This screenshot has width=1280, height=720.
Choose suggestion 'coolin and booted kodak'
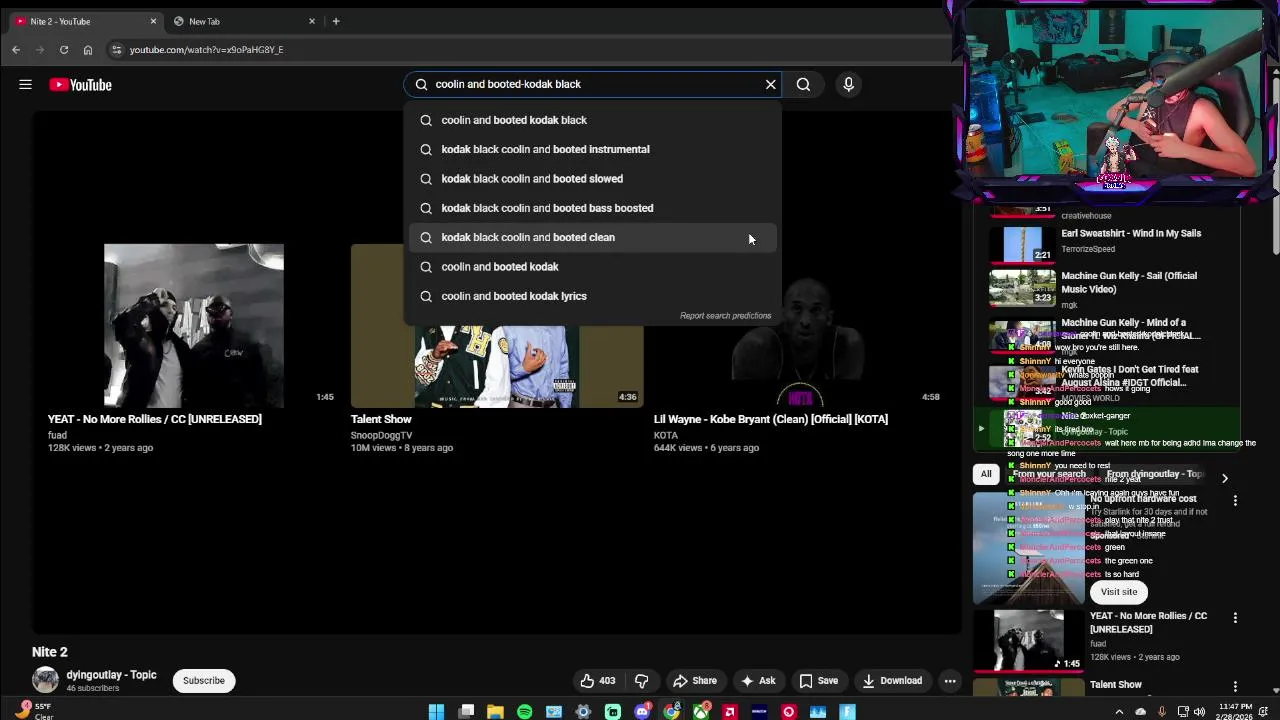click(x=593, y=267)
